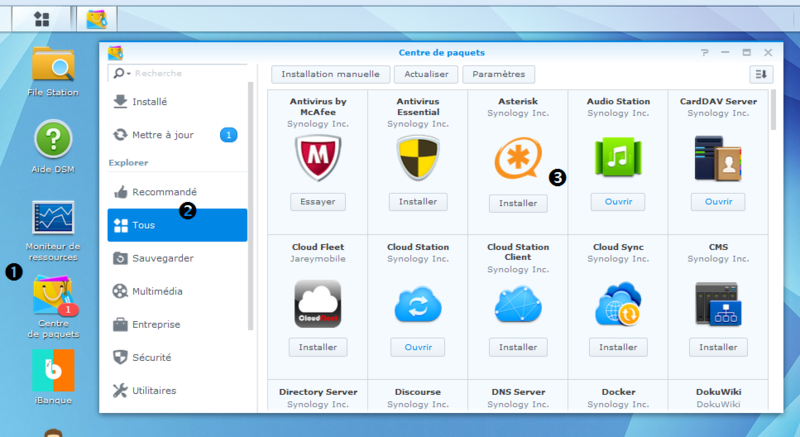The width and height of the screenshot is (800, 437).
Task: Click the Cloud Fleet package icon
Action: pos(318,304)
